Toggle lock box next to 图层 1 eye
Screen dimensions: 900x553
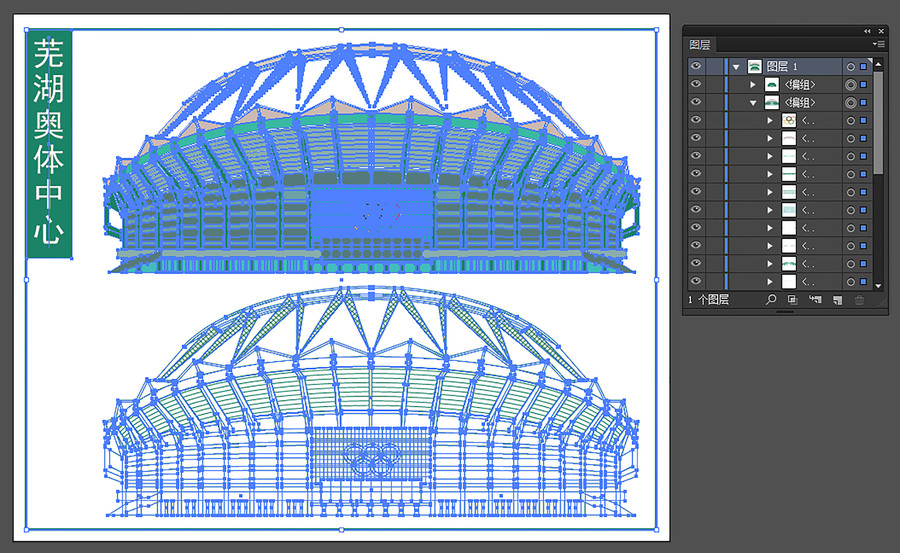tap(715, 67)
